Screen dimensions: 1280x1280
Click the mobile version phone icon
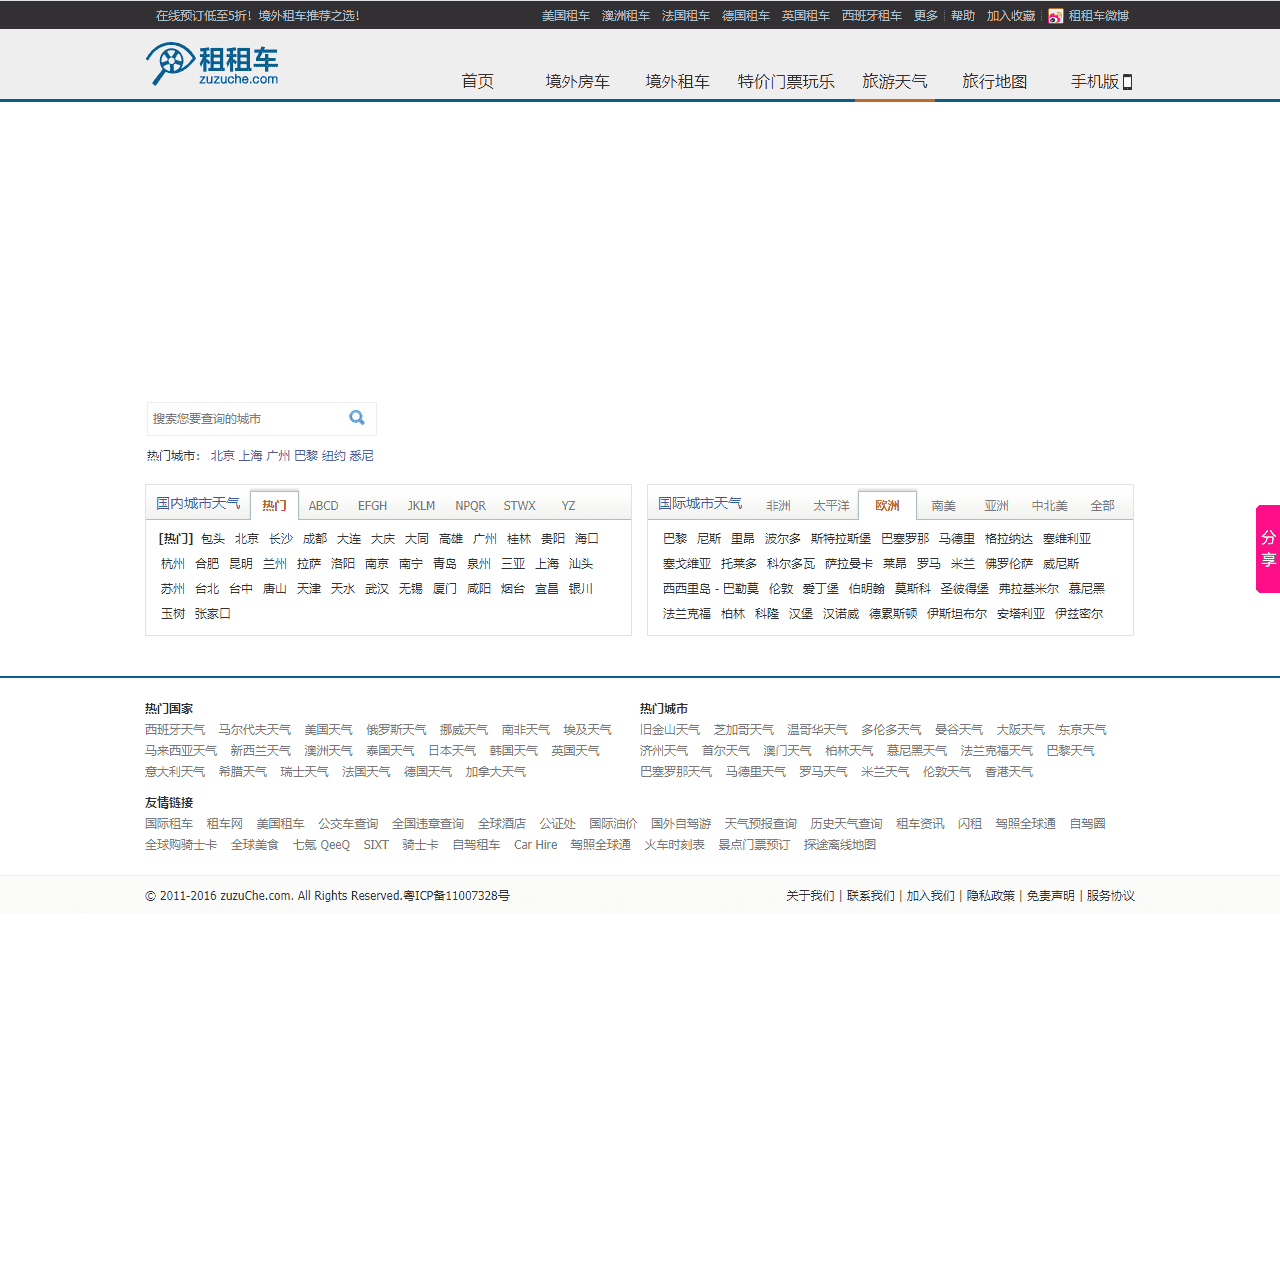coord(1127,82)
